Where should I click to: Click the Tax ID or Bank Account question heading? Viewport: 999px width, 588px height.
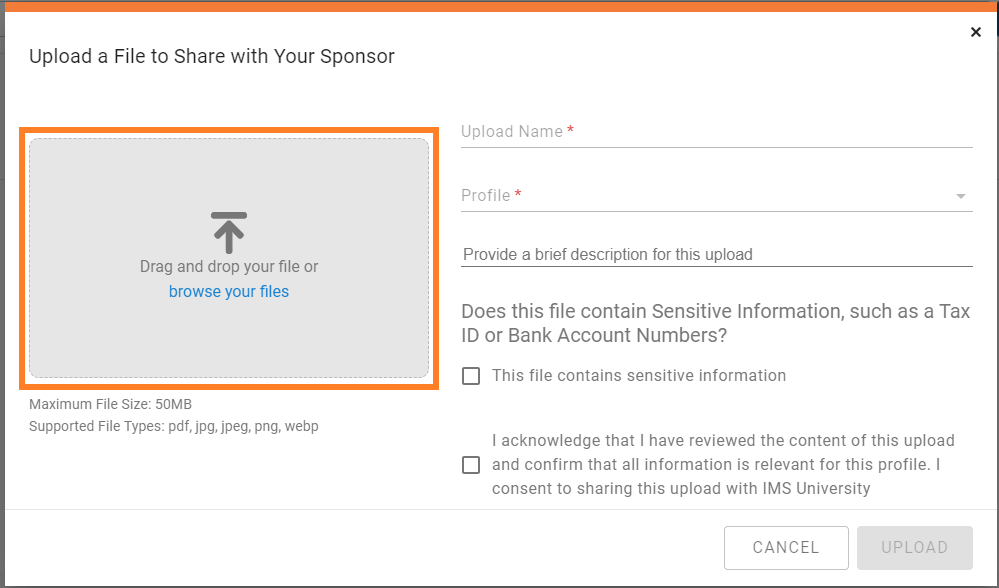click(715, 323)
